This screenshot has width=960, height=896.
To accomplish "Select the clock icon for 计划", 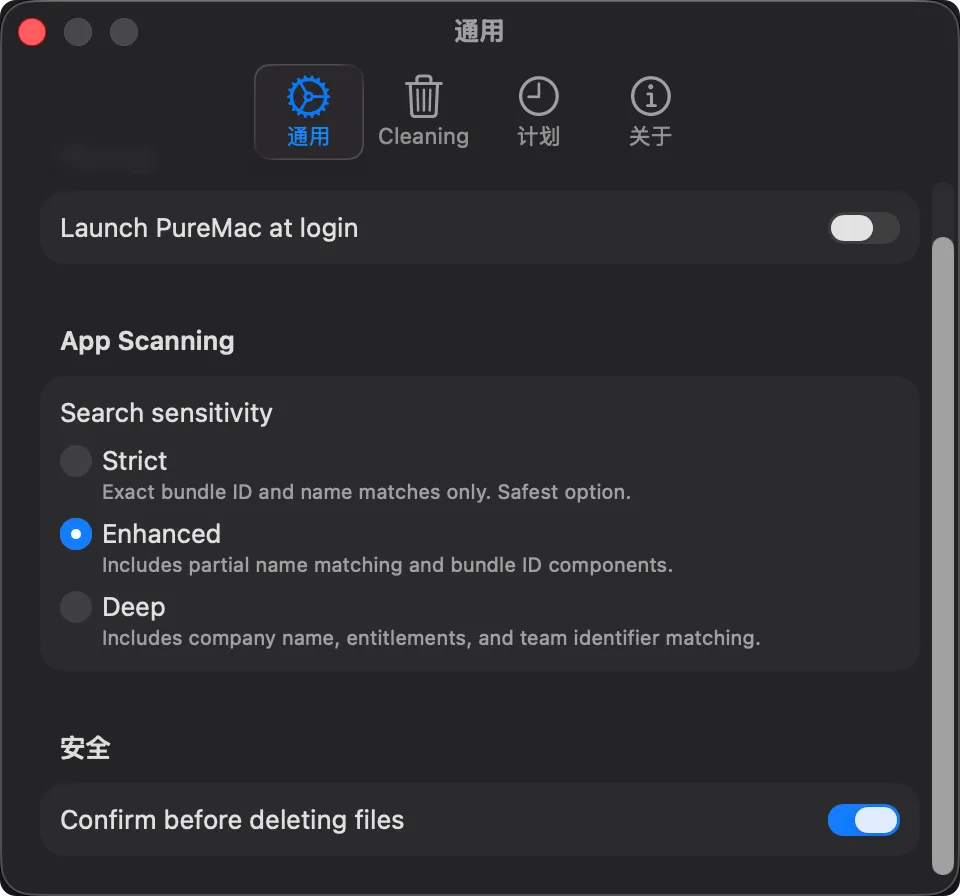I will [539, 96].
